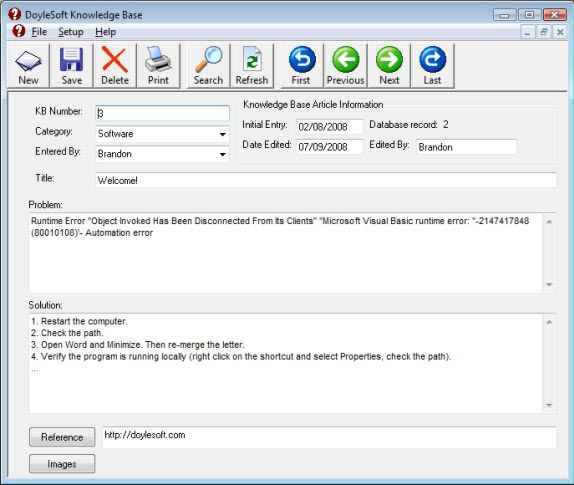Expand the Category dropdown showing Software

point(222,134)
